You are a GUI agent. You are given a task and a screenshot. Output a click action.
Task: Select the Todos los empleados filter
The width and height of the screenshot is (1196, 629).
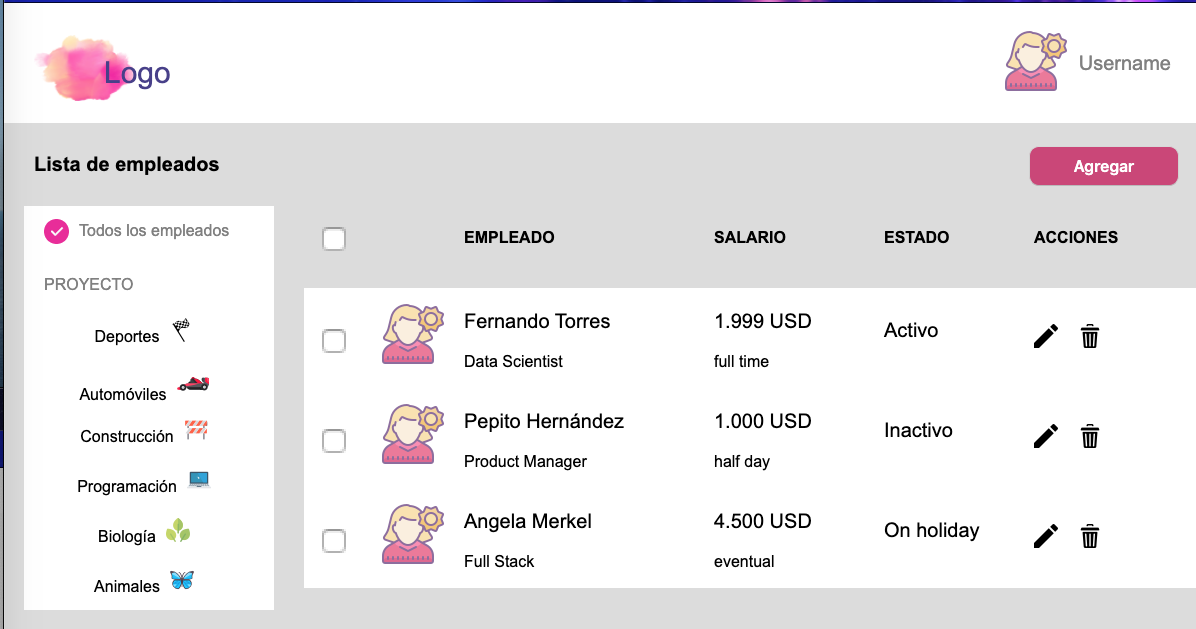(x=153, y=231)
